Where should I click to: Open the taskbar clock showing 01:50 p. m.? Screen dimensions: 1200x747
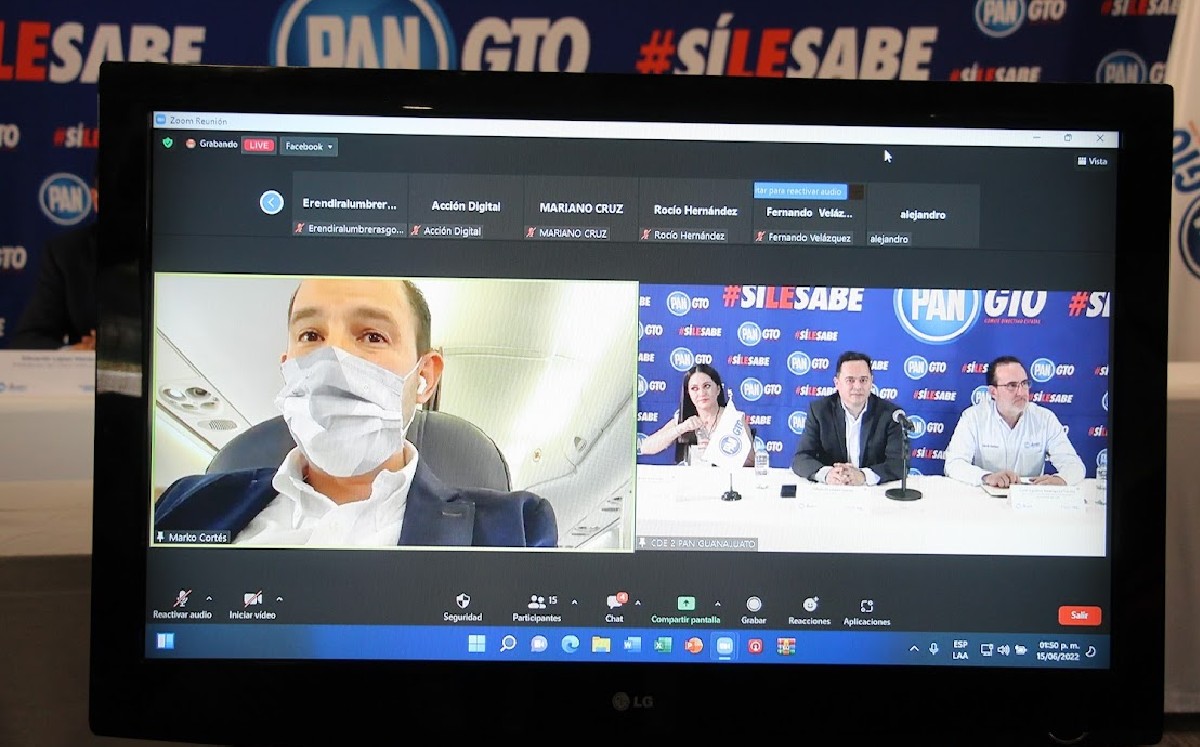point(1057,651)
